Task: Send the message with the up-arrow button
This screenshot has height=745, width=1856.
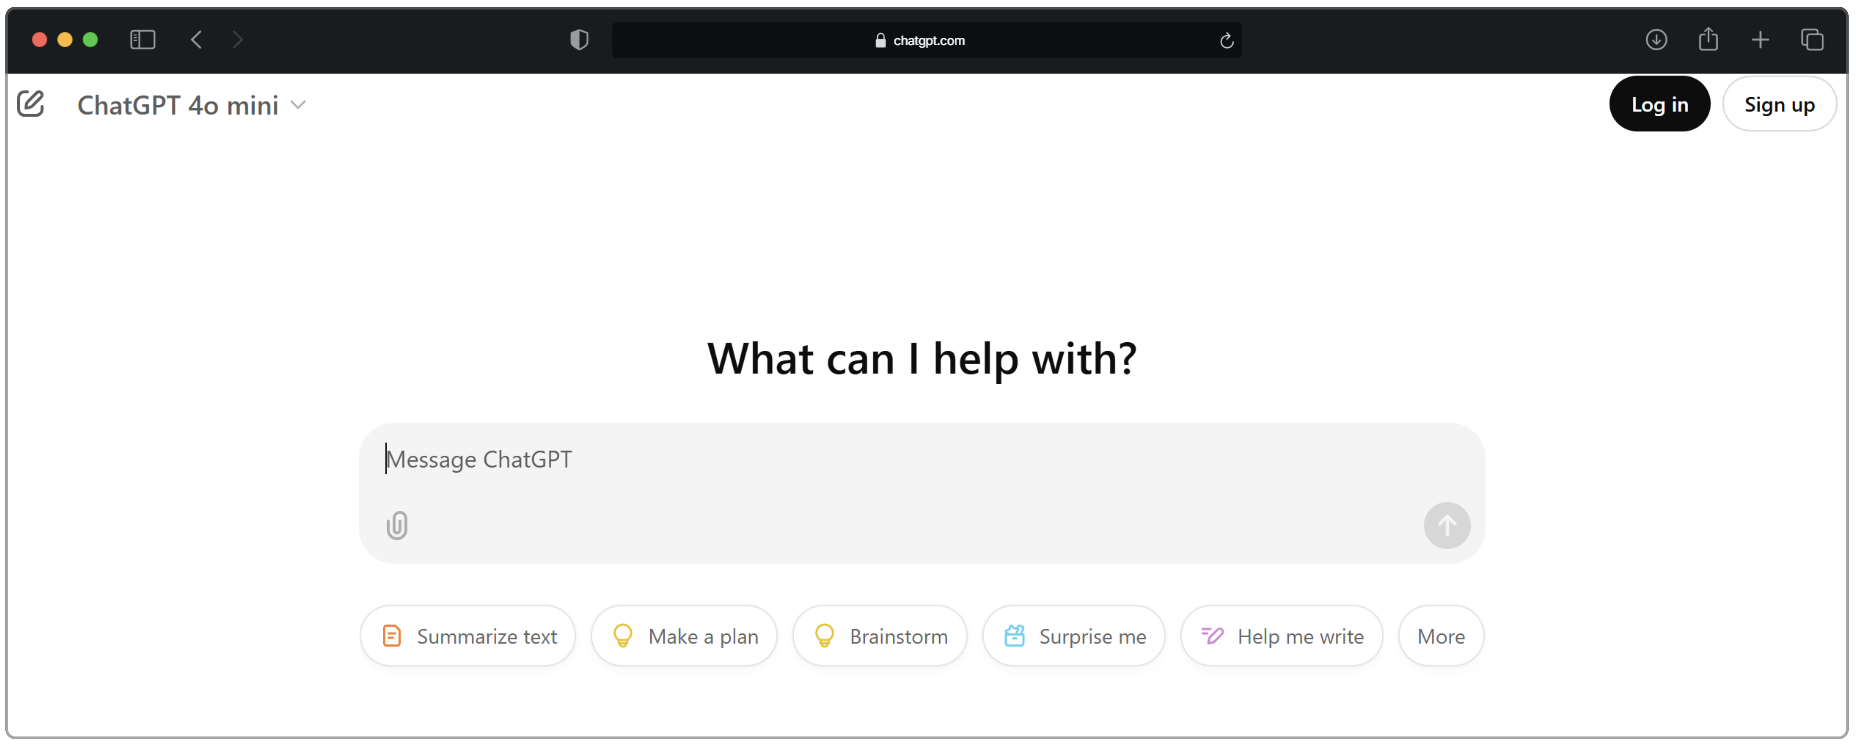Action: (x=1447, y=525)
